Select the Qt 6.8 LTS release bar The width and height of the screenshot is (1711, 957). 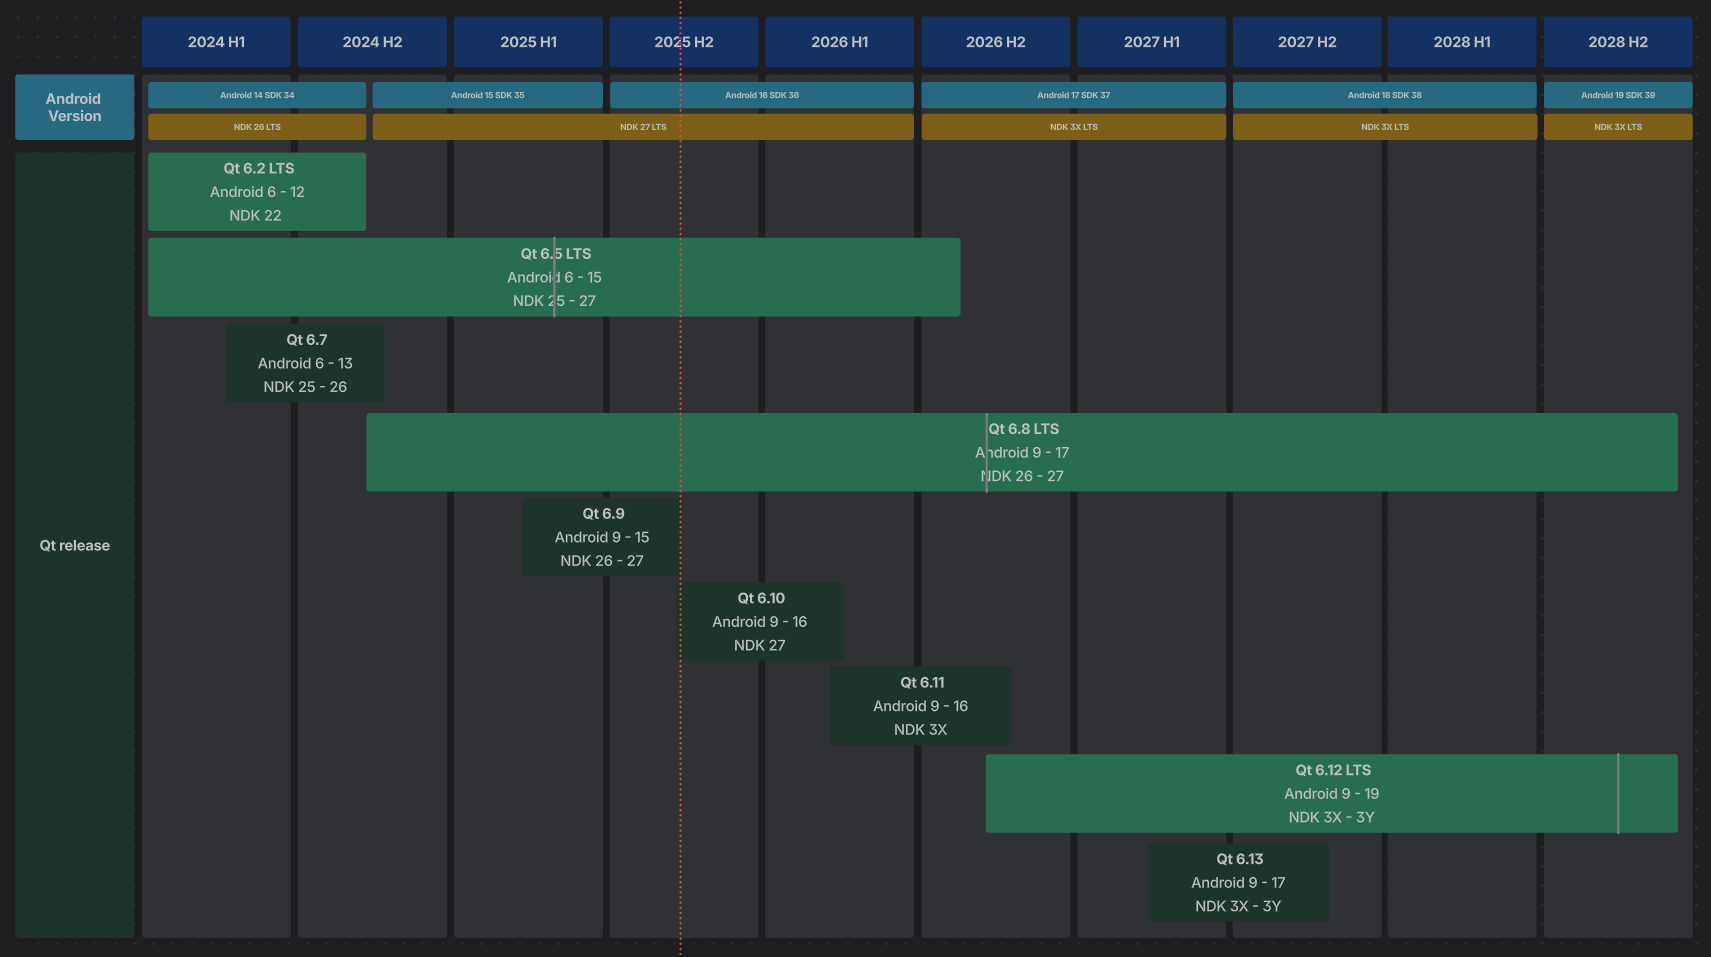tap(1021, 452)
